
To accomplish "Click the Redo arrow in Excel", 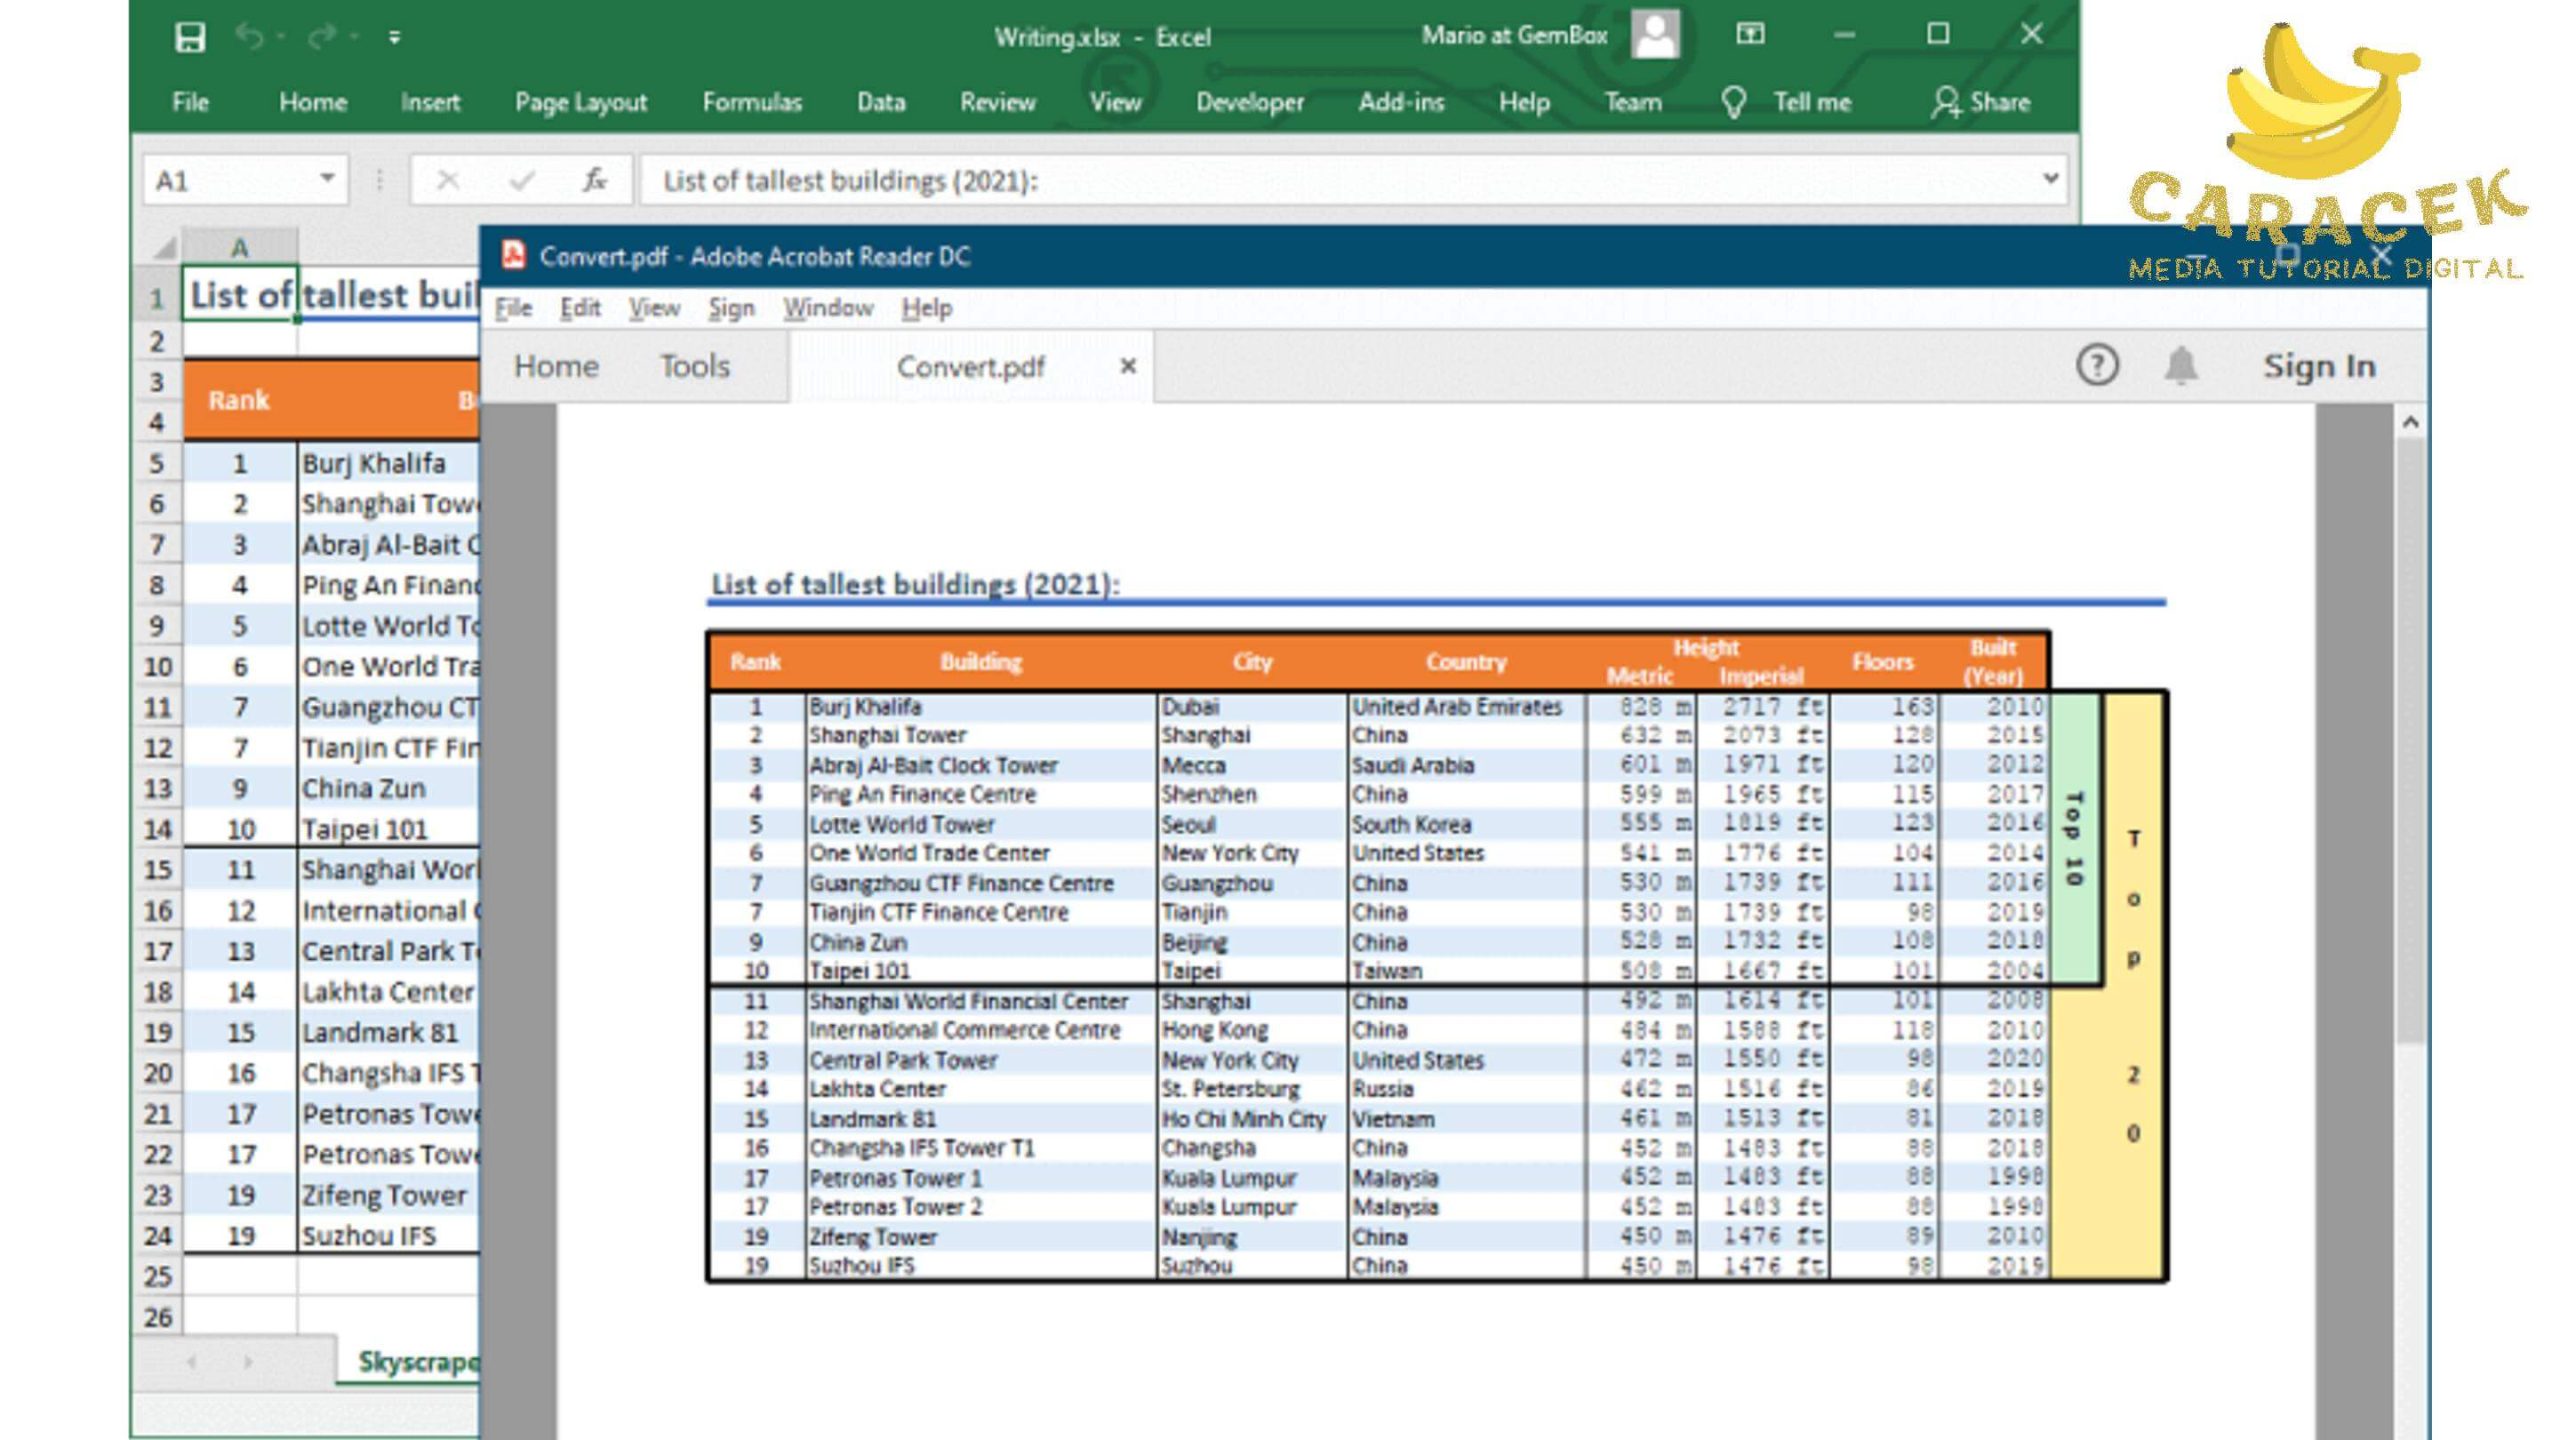I will point(321,38).
